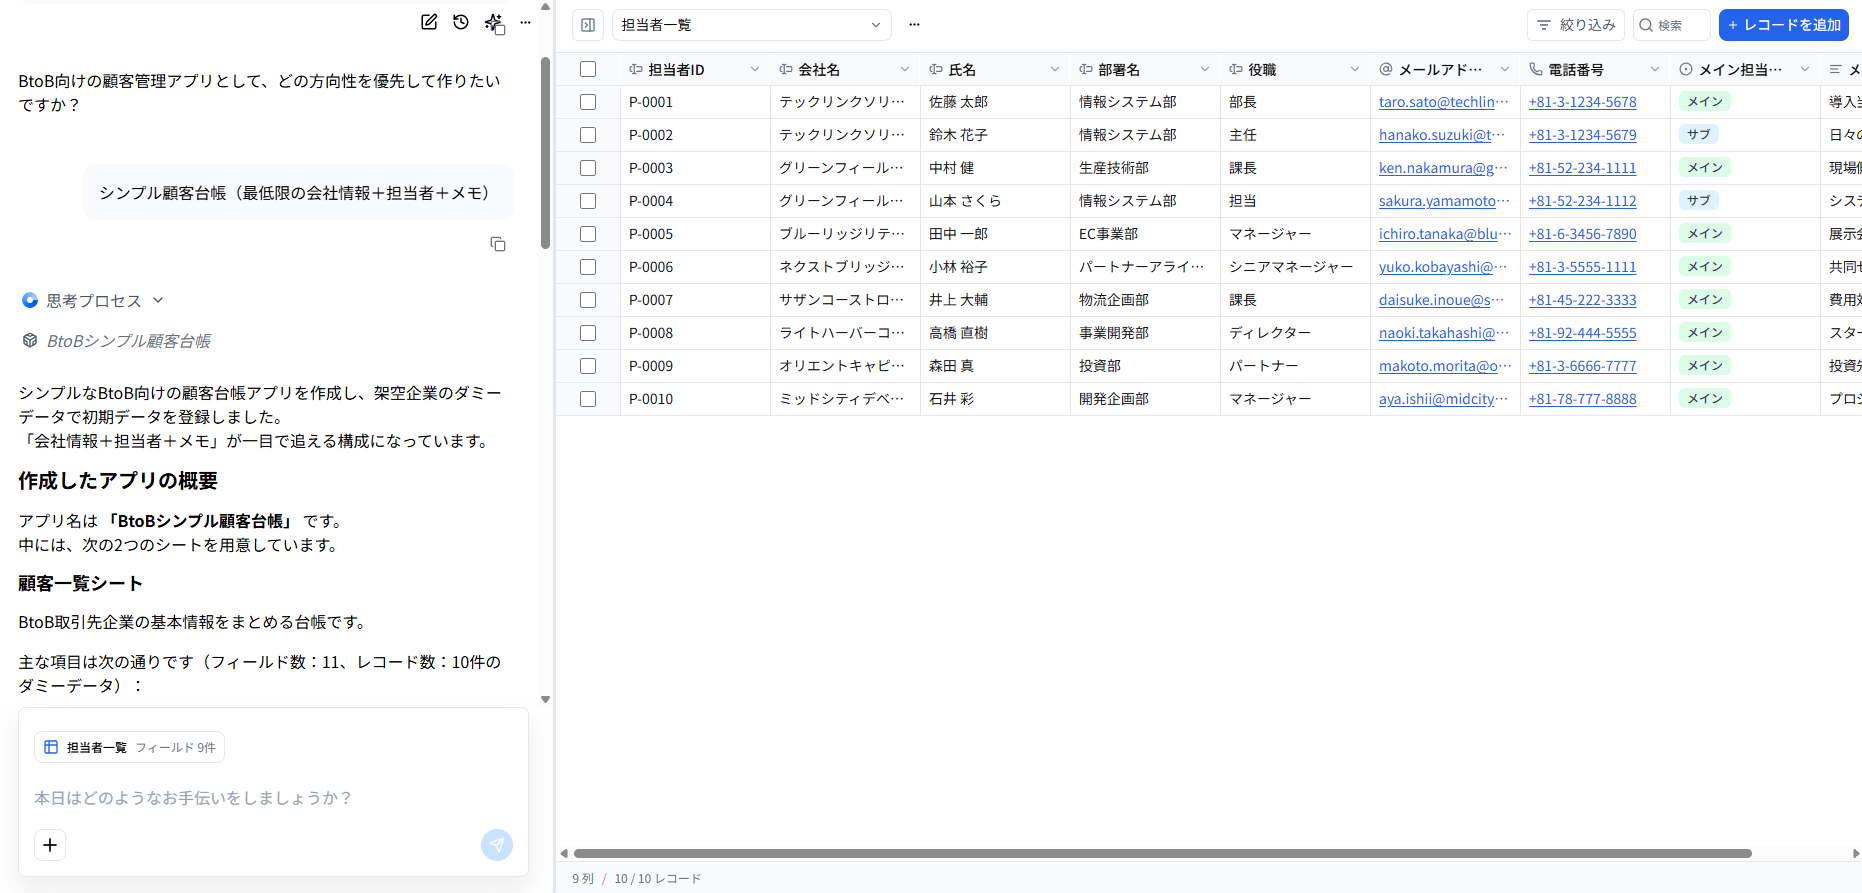Click the メイン担当 column header
Screen dimensions: 1862x893
(1745, 69)
